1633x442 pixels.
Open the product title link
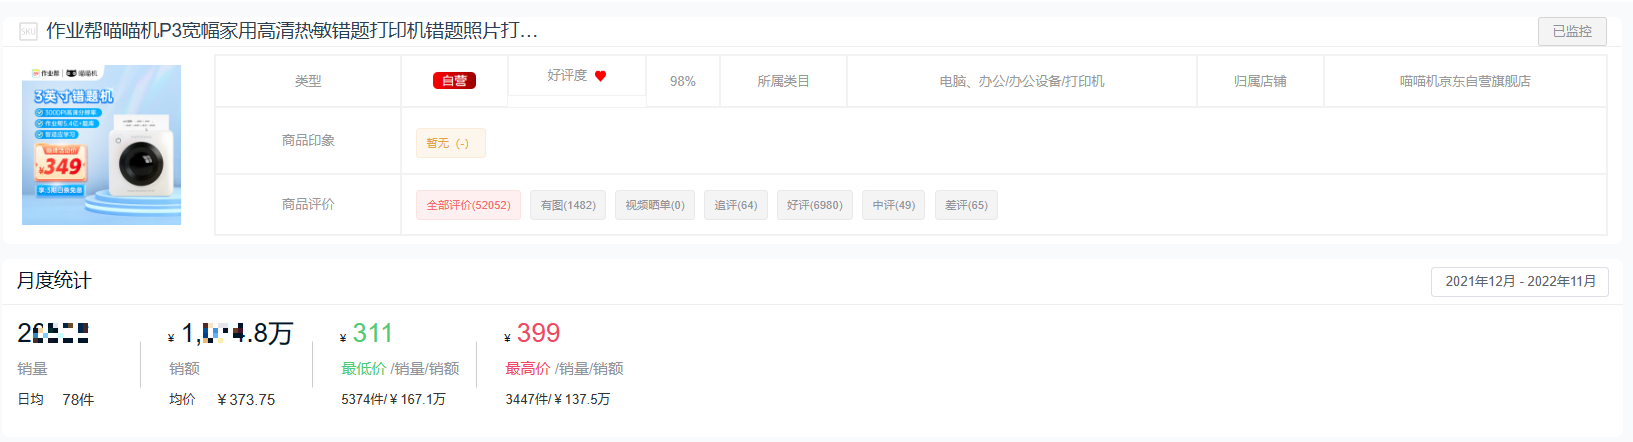pyautogui.click(x=292, y=31)
